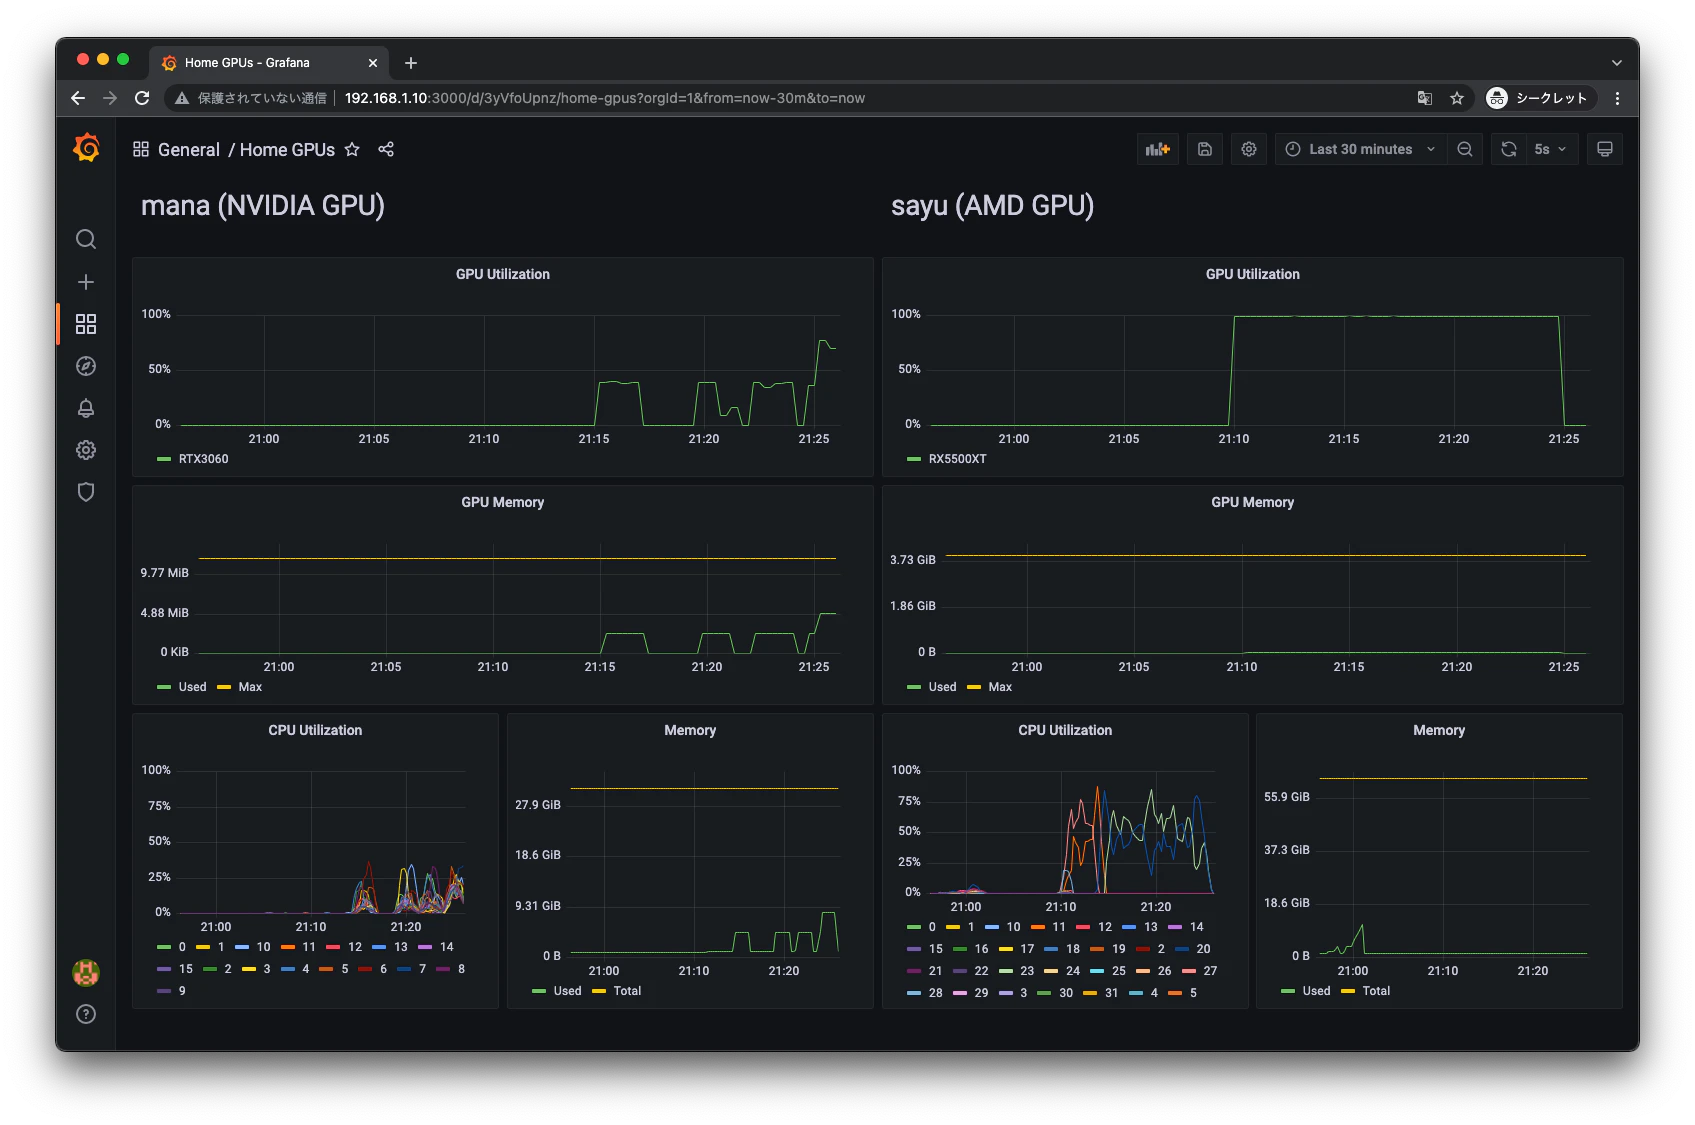
Task: Open sayu GPU Utilization panel title menu
Action: pyautogui.click(x=1253, y=274)
